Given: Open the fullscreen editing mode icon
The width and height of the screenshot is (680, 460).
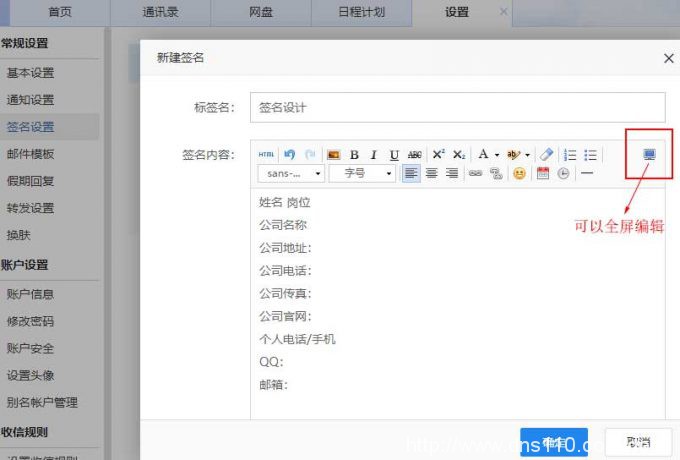Looking at the screenshot, I should (x=649, y=155).
